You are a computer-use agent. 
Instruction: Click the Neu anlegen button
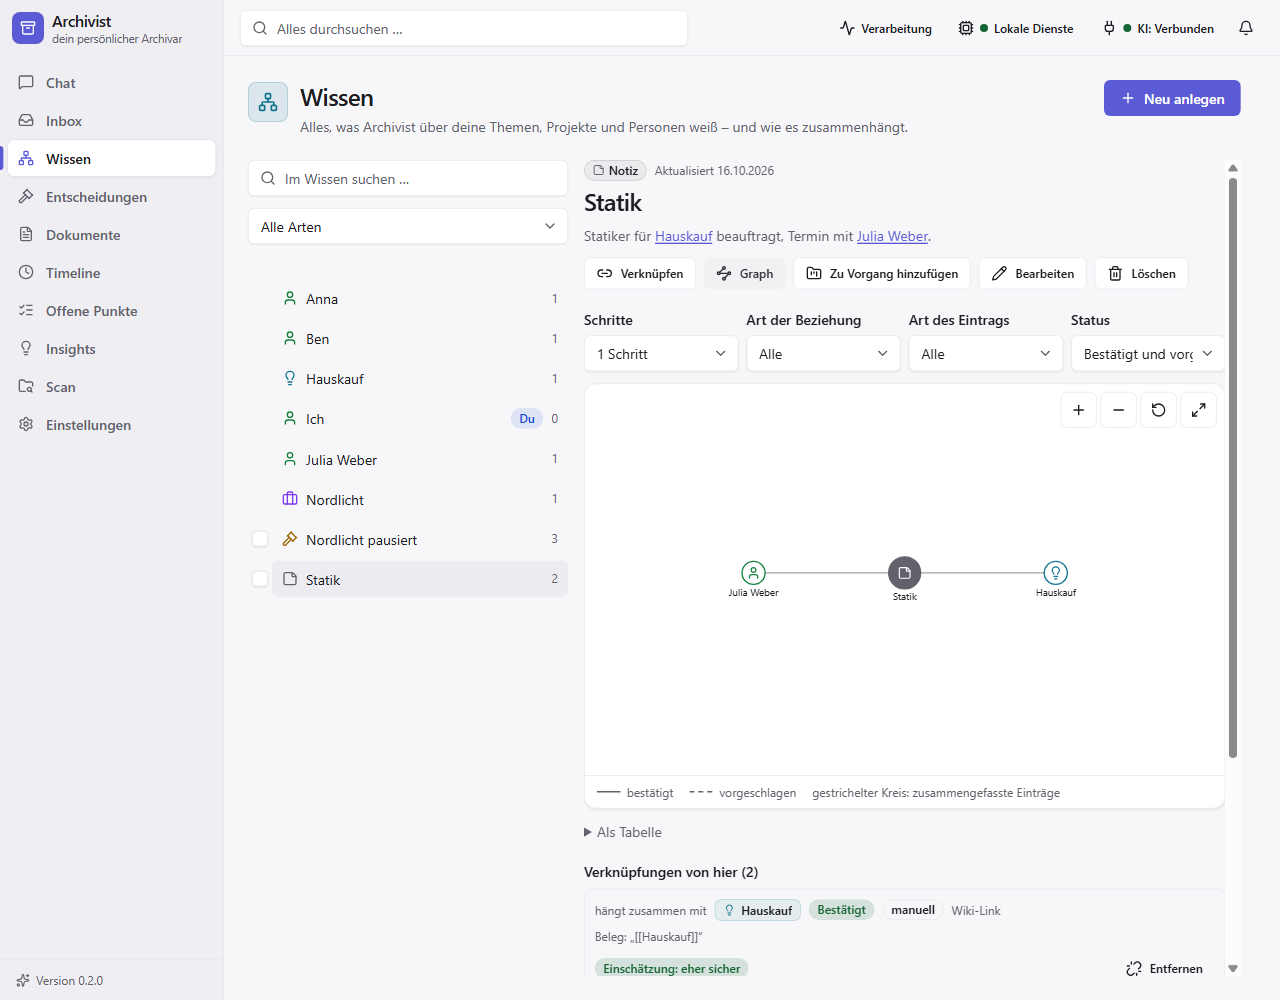tap(1172, 98)
